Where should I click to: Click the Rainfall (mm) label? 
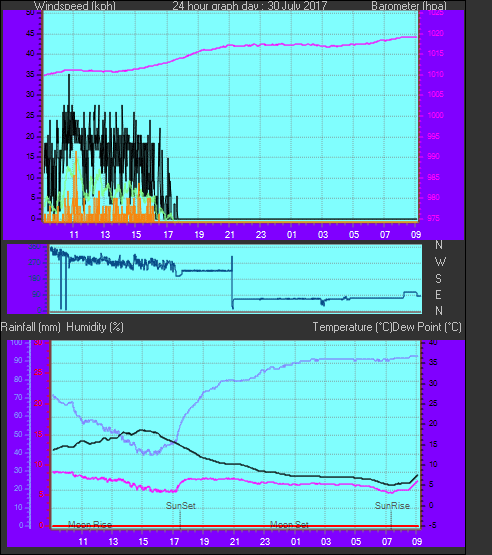click(x=30, y=327)
